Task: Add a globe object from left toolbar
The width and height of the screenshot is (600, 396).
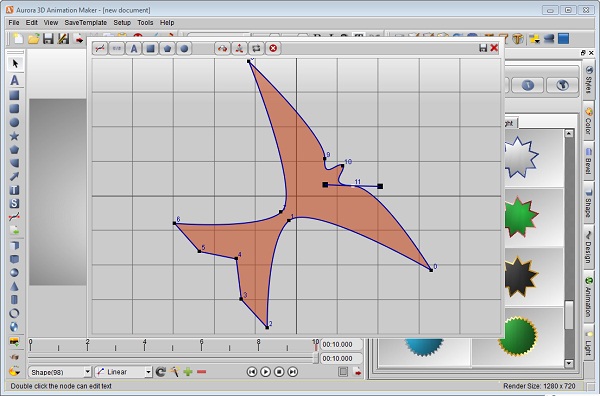Action: click(14, 327)
